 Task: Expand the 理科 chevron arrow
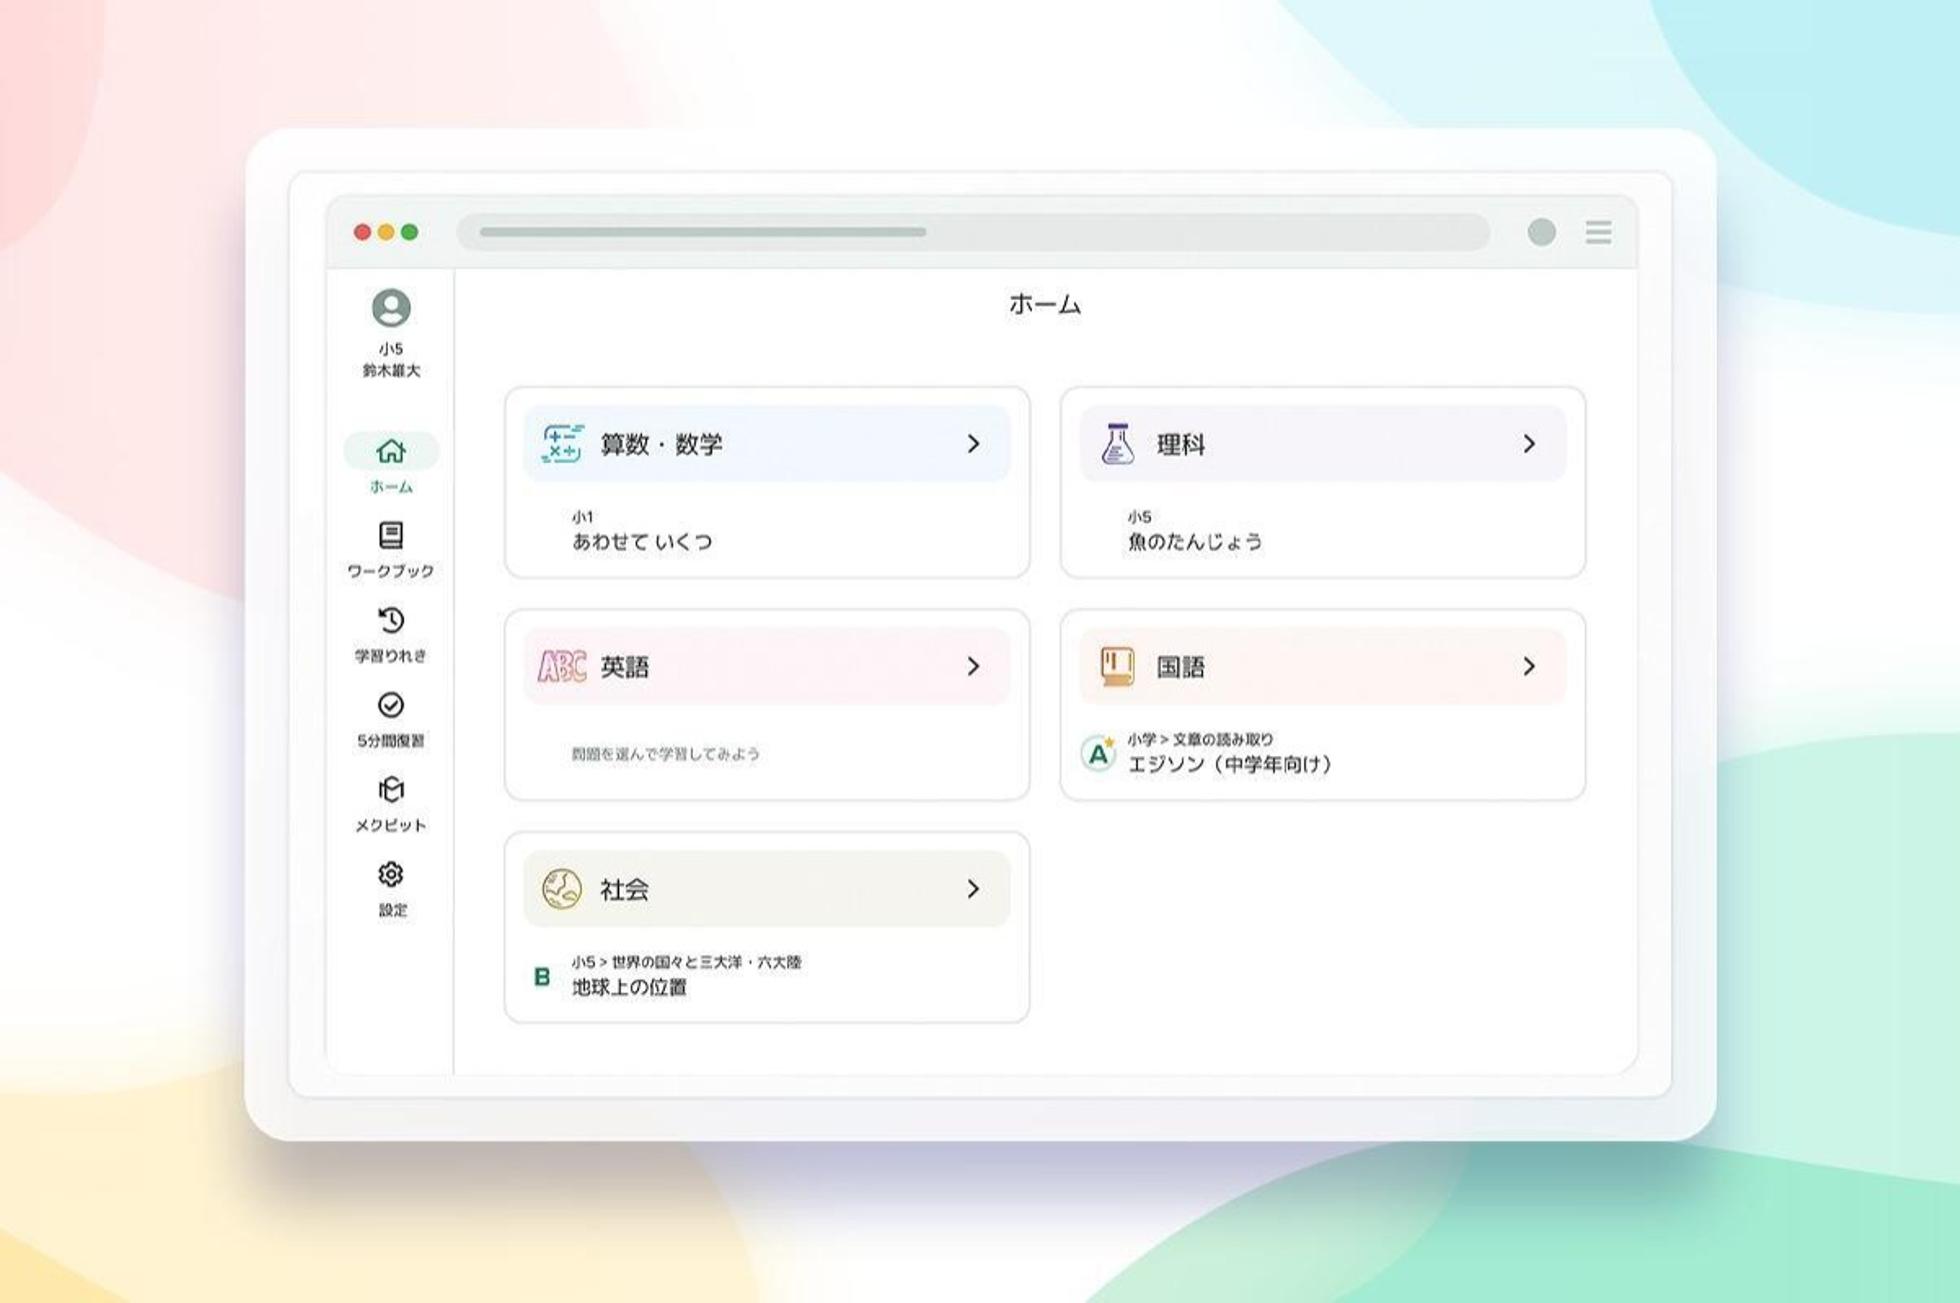pos(1528,444)
